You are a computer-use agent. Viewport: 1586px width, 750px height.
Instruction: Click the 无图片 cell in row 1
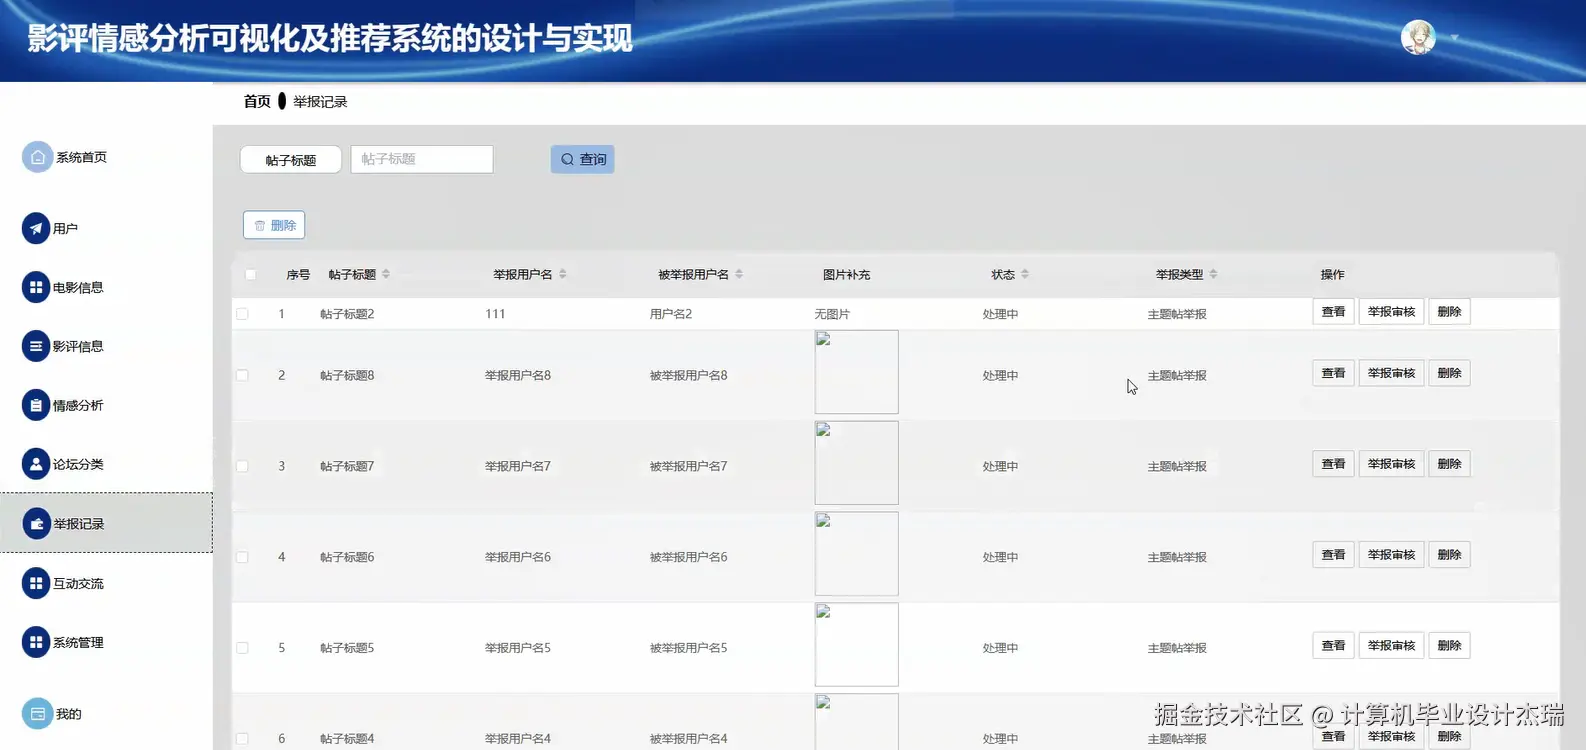(x=832, y=314)
